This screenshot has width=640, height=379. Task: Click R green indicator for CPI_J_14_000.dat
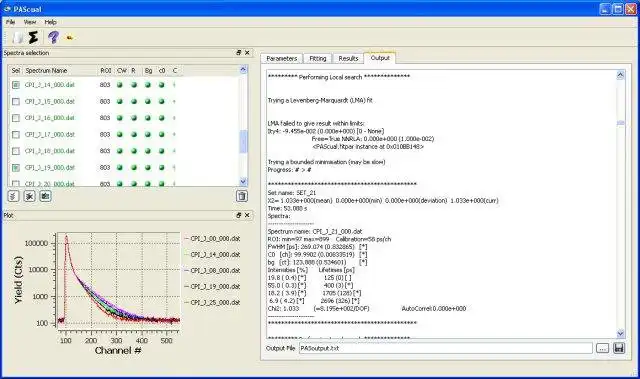coord(134,85)
